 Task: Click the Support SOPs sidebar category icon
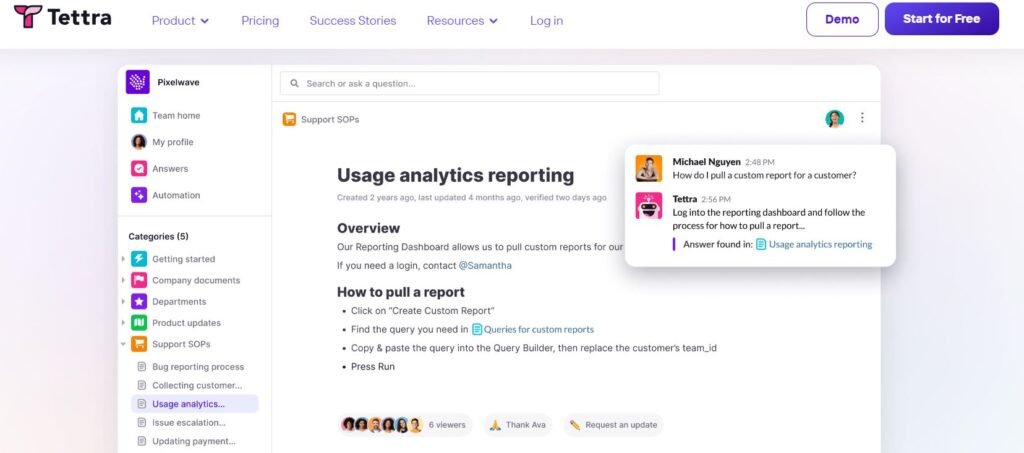tap(139, 344)
